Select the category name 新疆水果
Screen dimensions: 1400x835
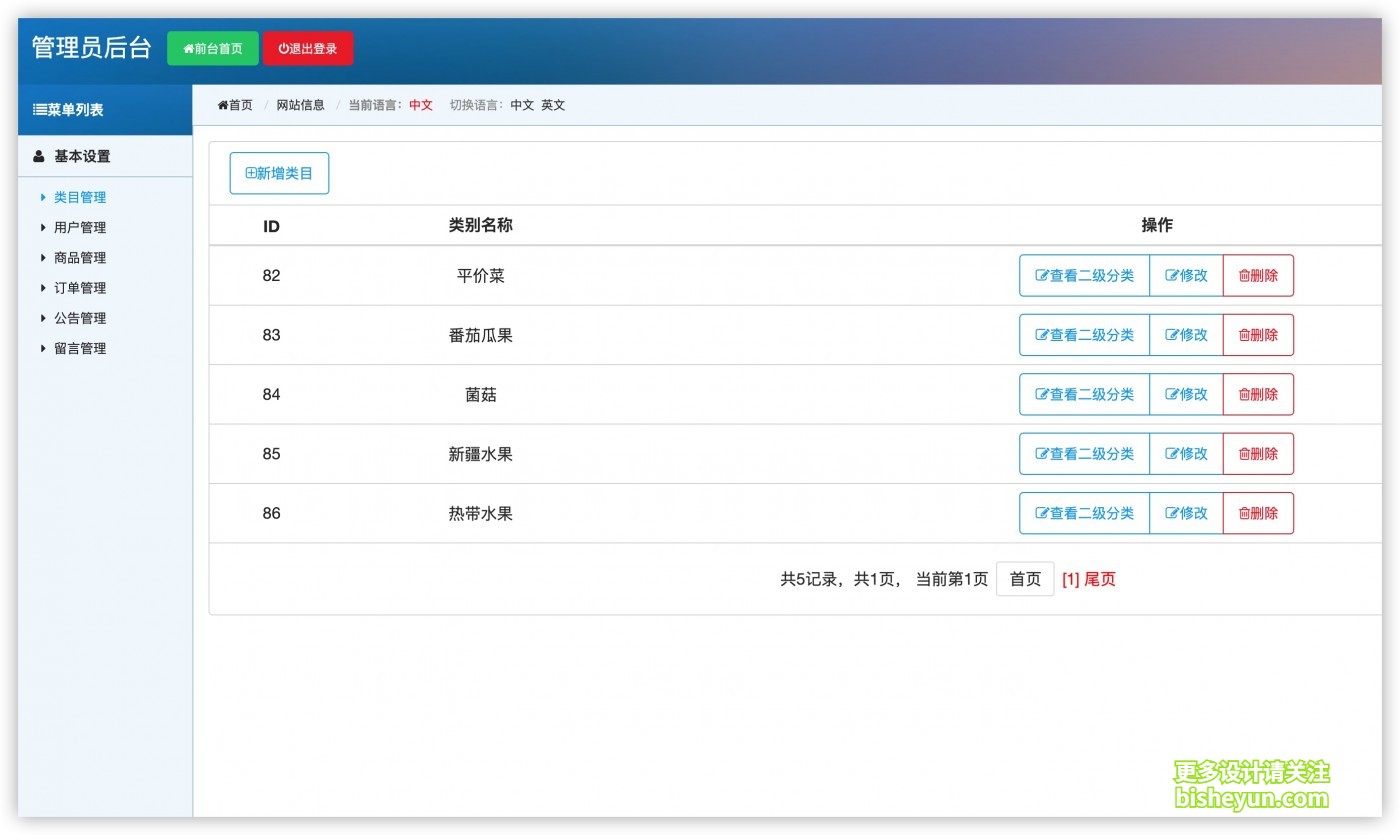[x=481, y=454]
